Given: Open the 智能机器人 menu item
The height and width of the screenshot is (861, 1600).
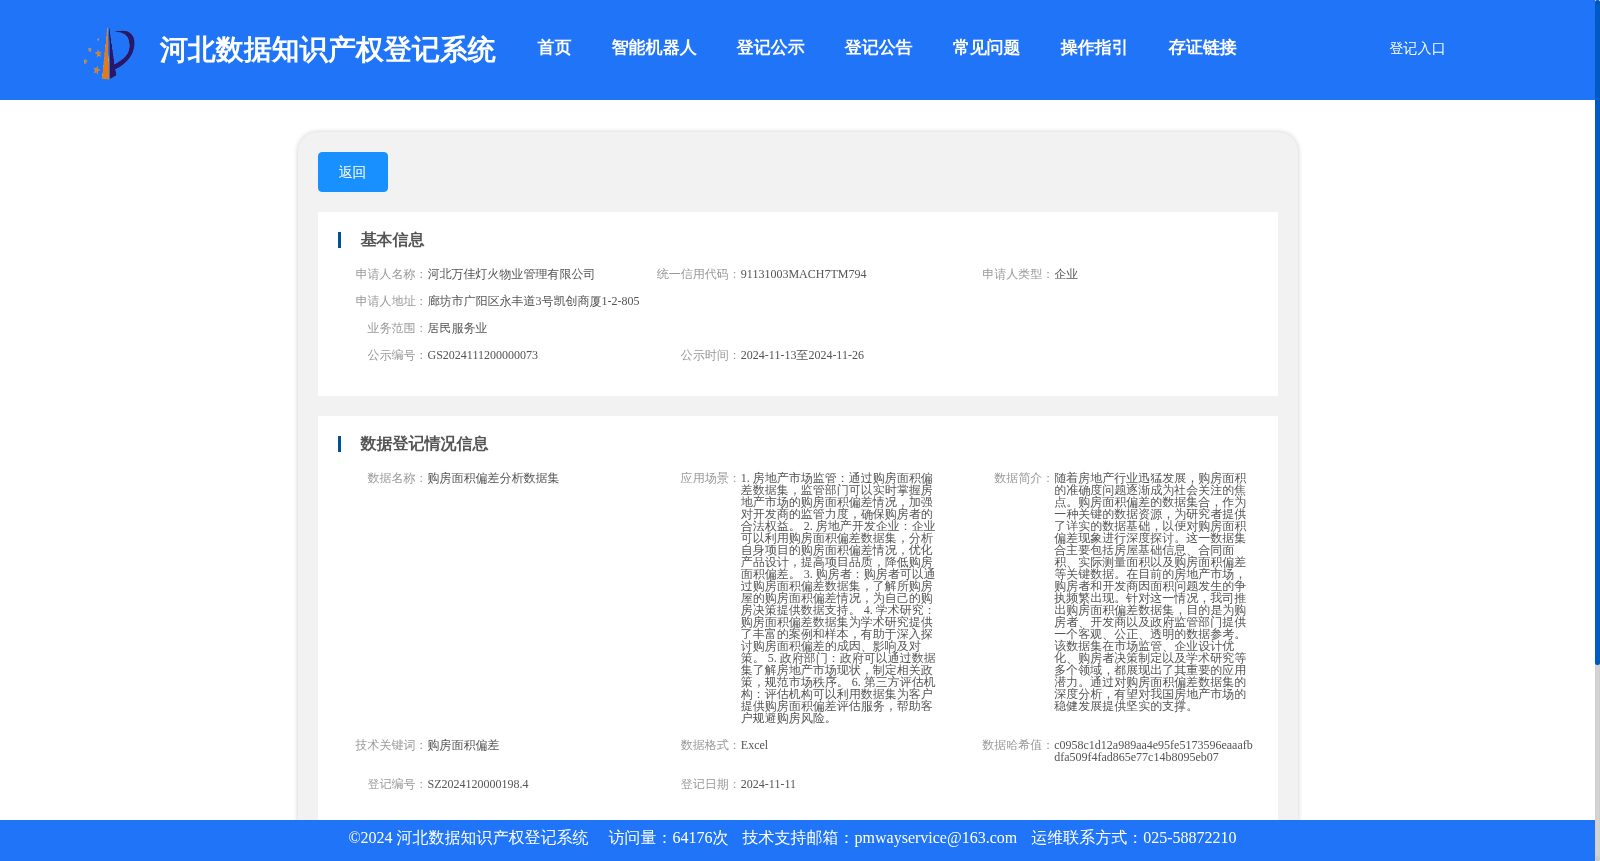Looking at the screenshot, I should click(654, 48).
